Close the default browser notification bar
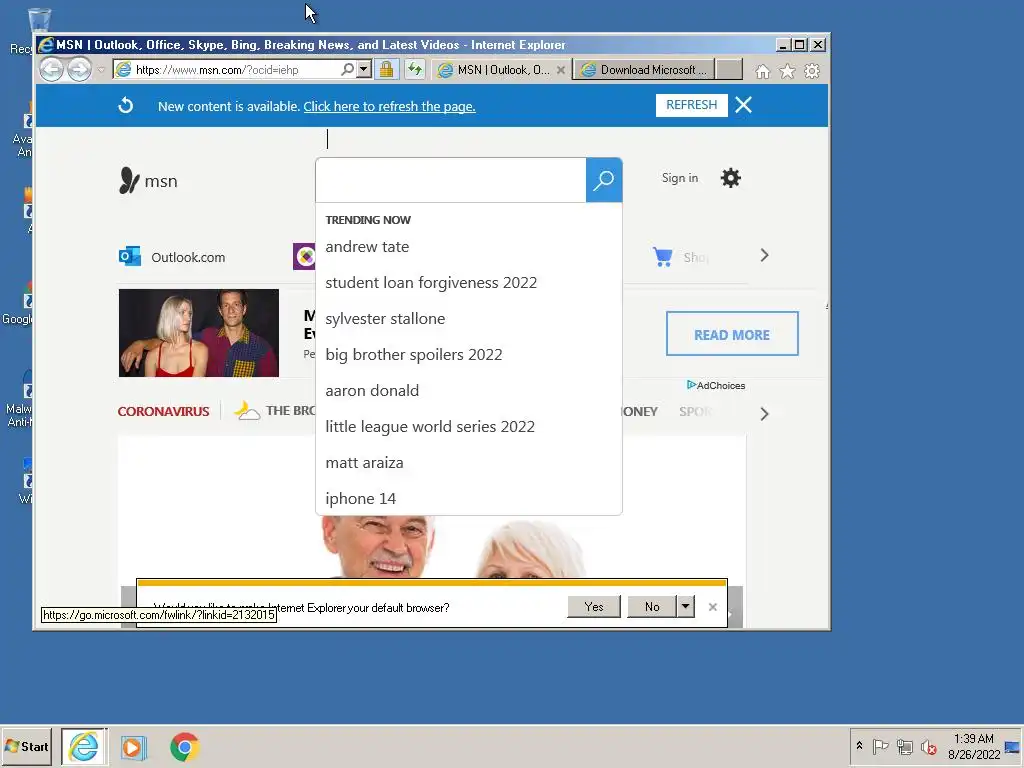 coord(712,607)
